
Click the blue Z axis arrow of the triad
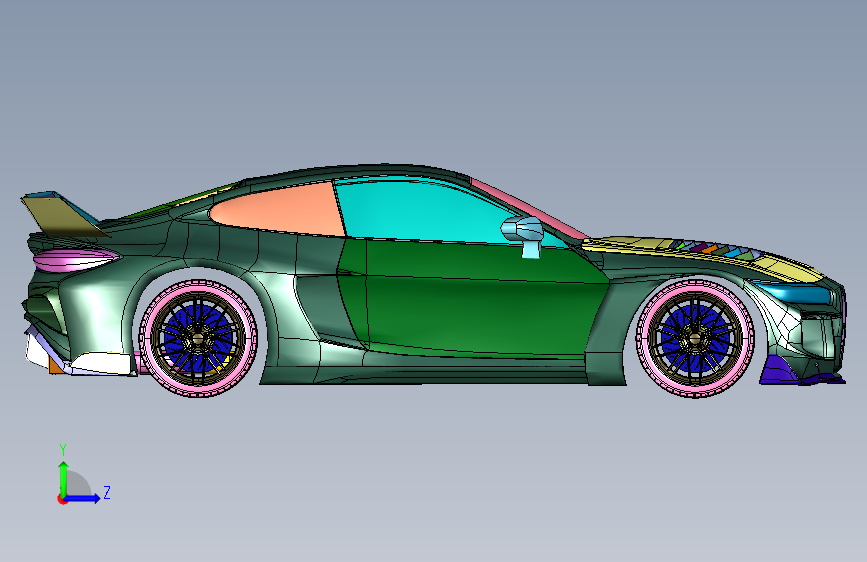click(83, 498)
